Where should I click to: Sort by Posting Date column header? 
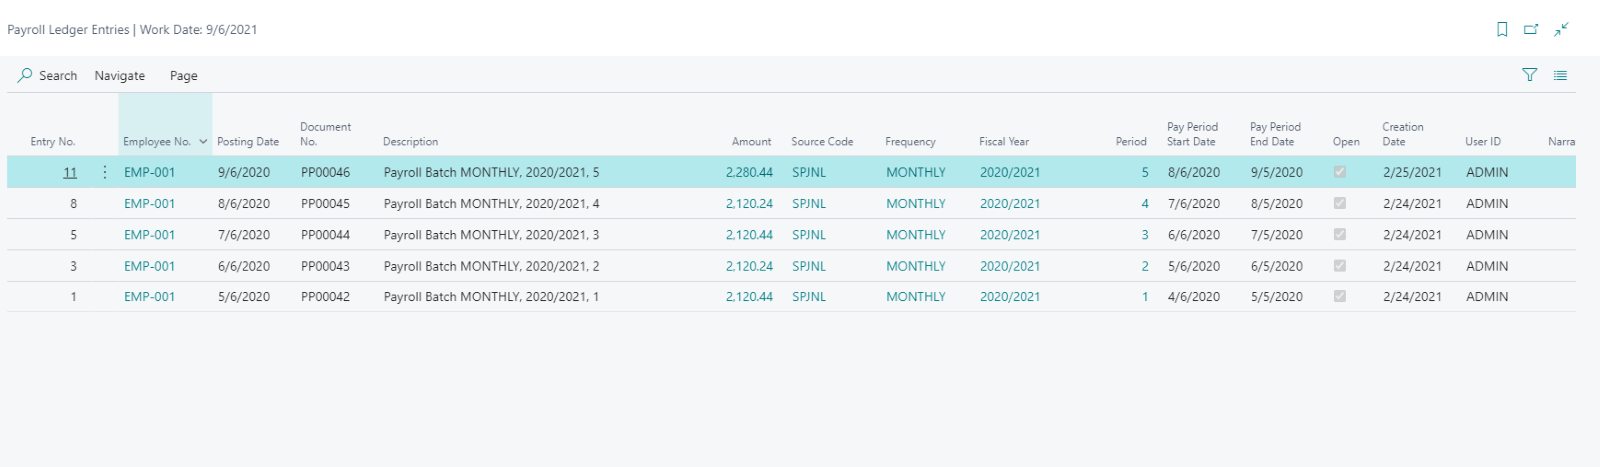[248, 142]
